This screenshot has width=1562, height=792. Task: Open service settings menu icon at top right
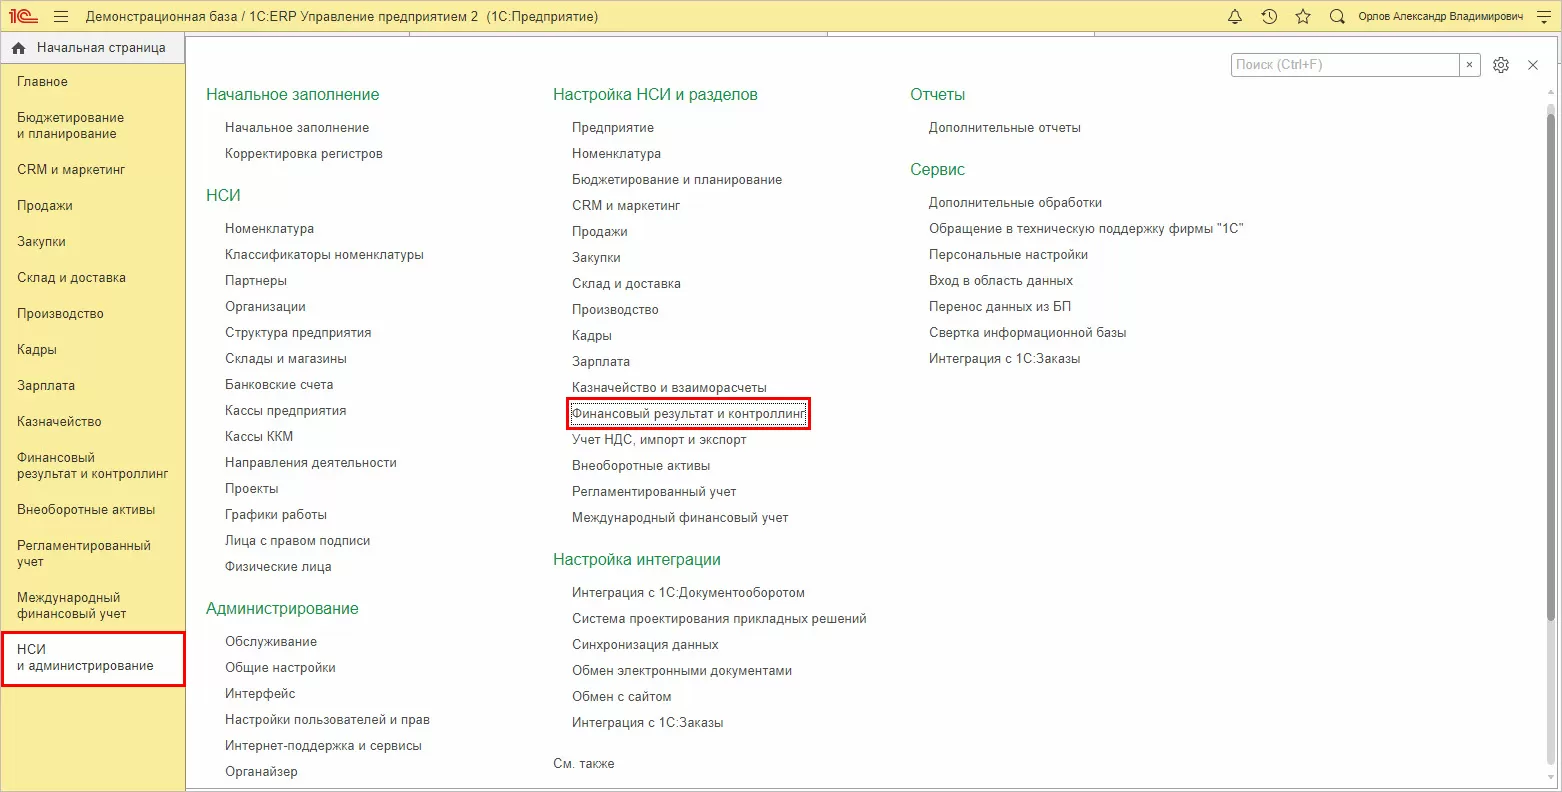1543,17
